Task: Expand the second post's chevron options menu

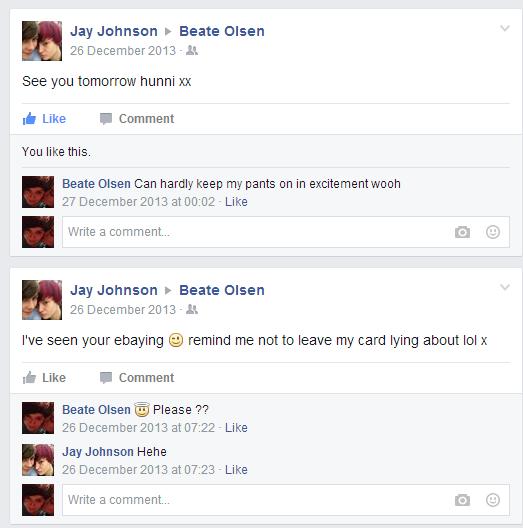Action: pos(504,287)
